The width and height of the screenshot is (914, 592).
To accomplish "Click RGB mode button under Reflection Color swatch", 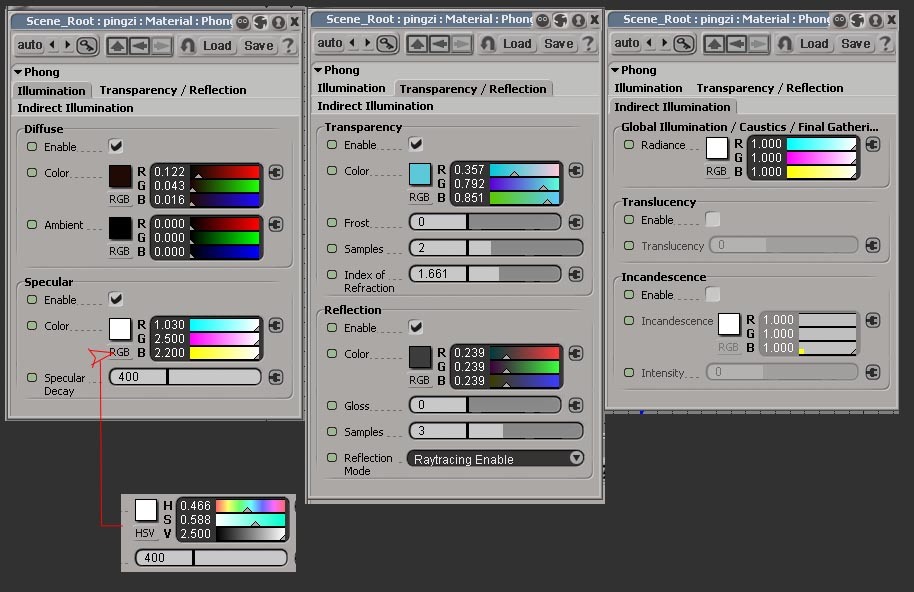I will (419, 380).
